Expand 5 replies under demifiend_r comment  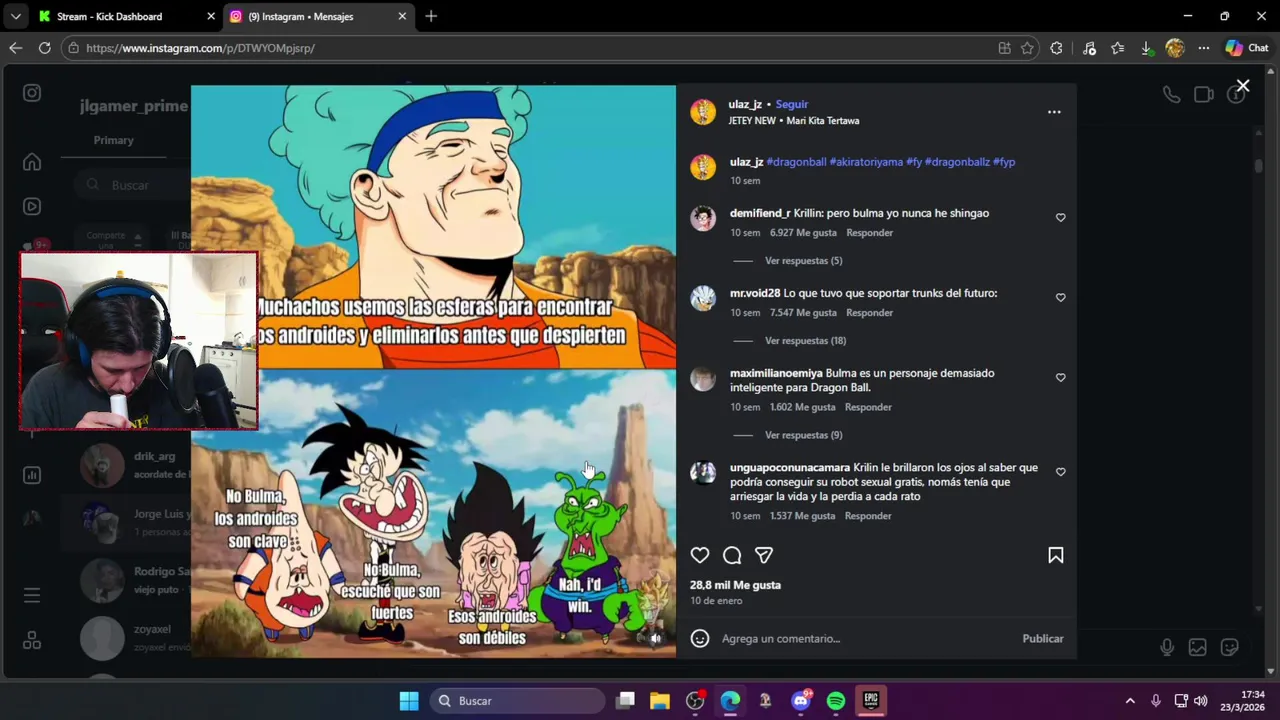coord(803,261)
